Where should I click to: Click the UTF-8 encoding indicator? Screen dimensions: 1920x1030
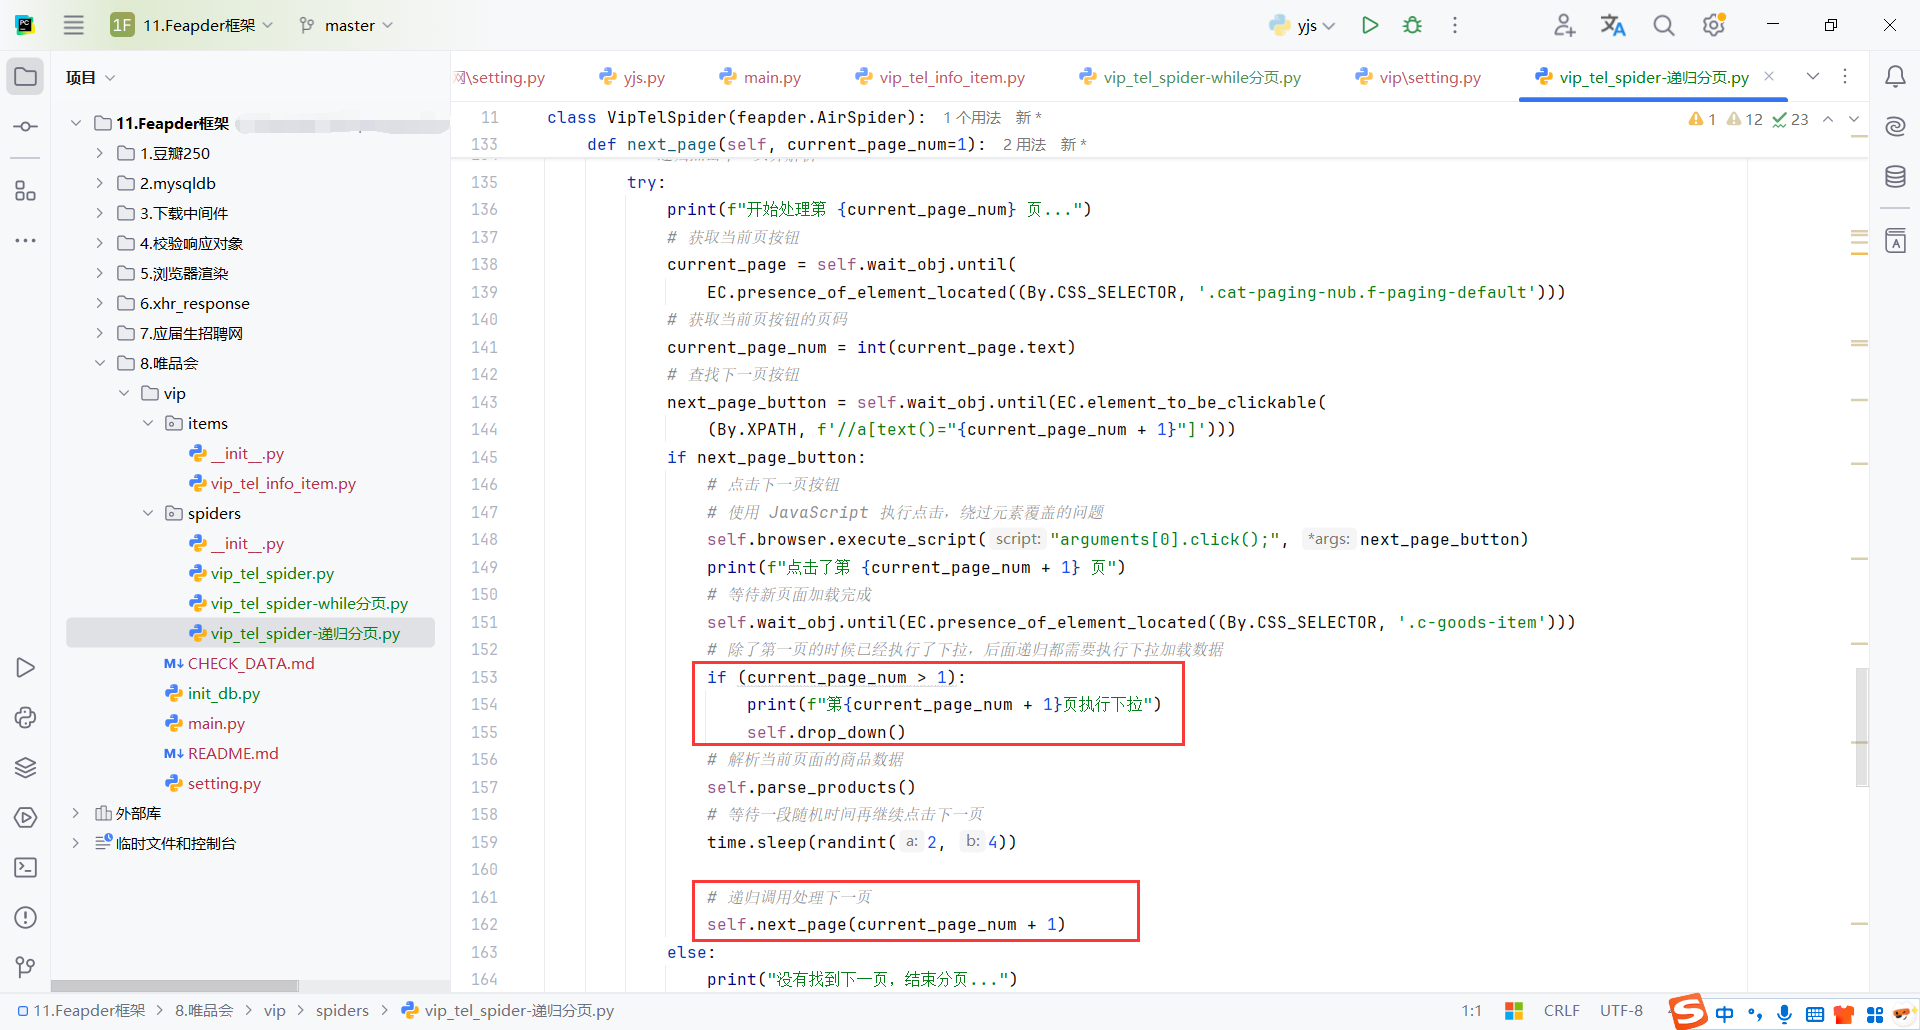(x=1620, y=1010)
